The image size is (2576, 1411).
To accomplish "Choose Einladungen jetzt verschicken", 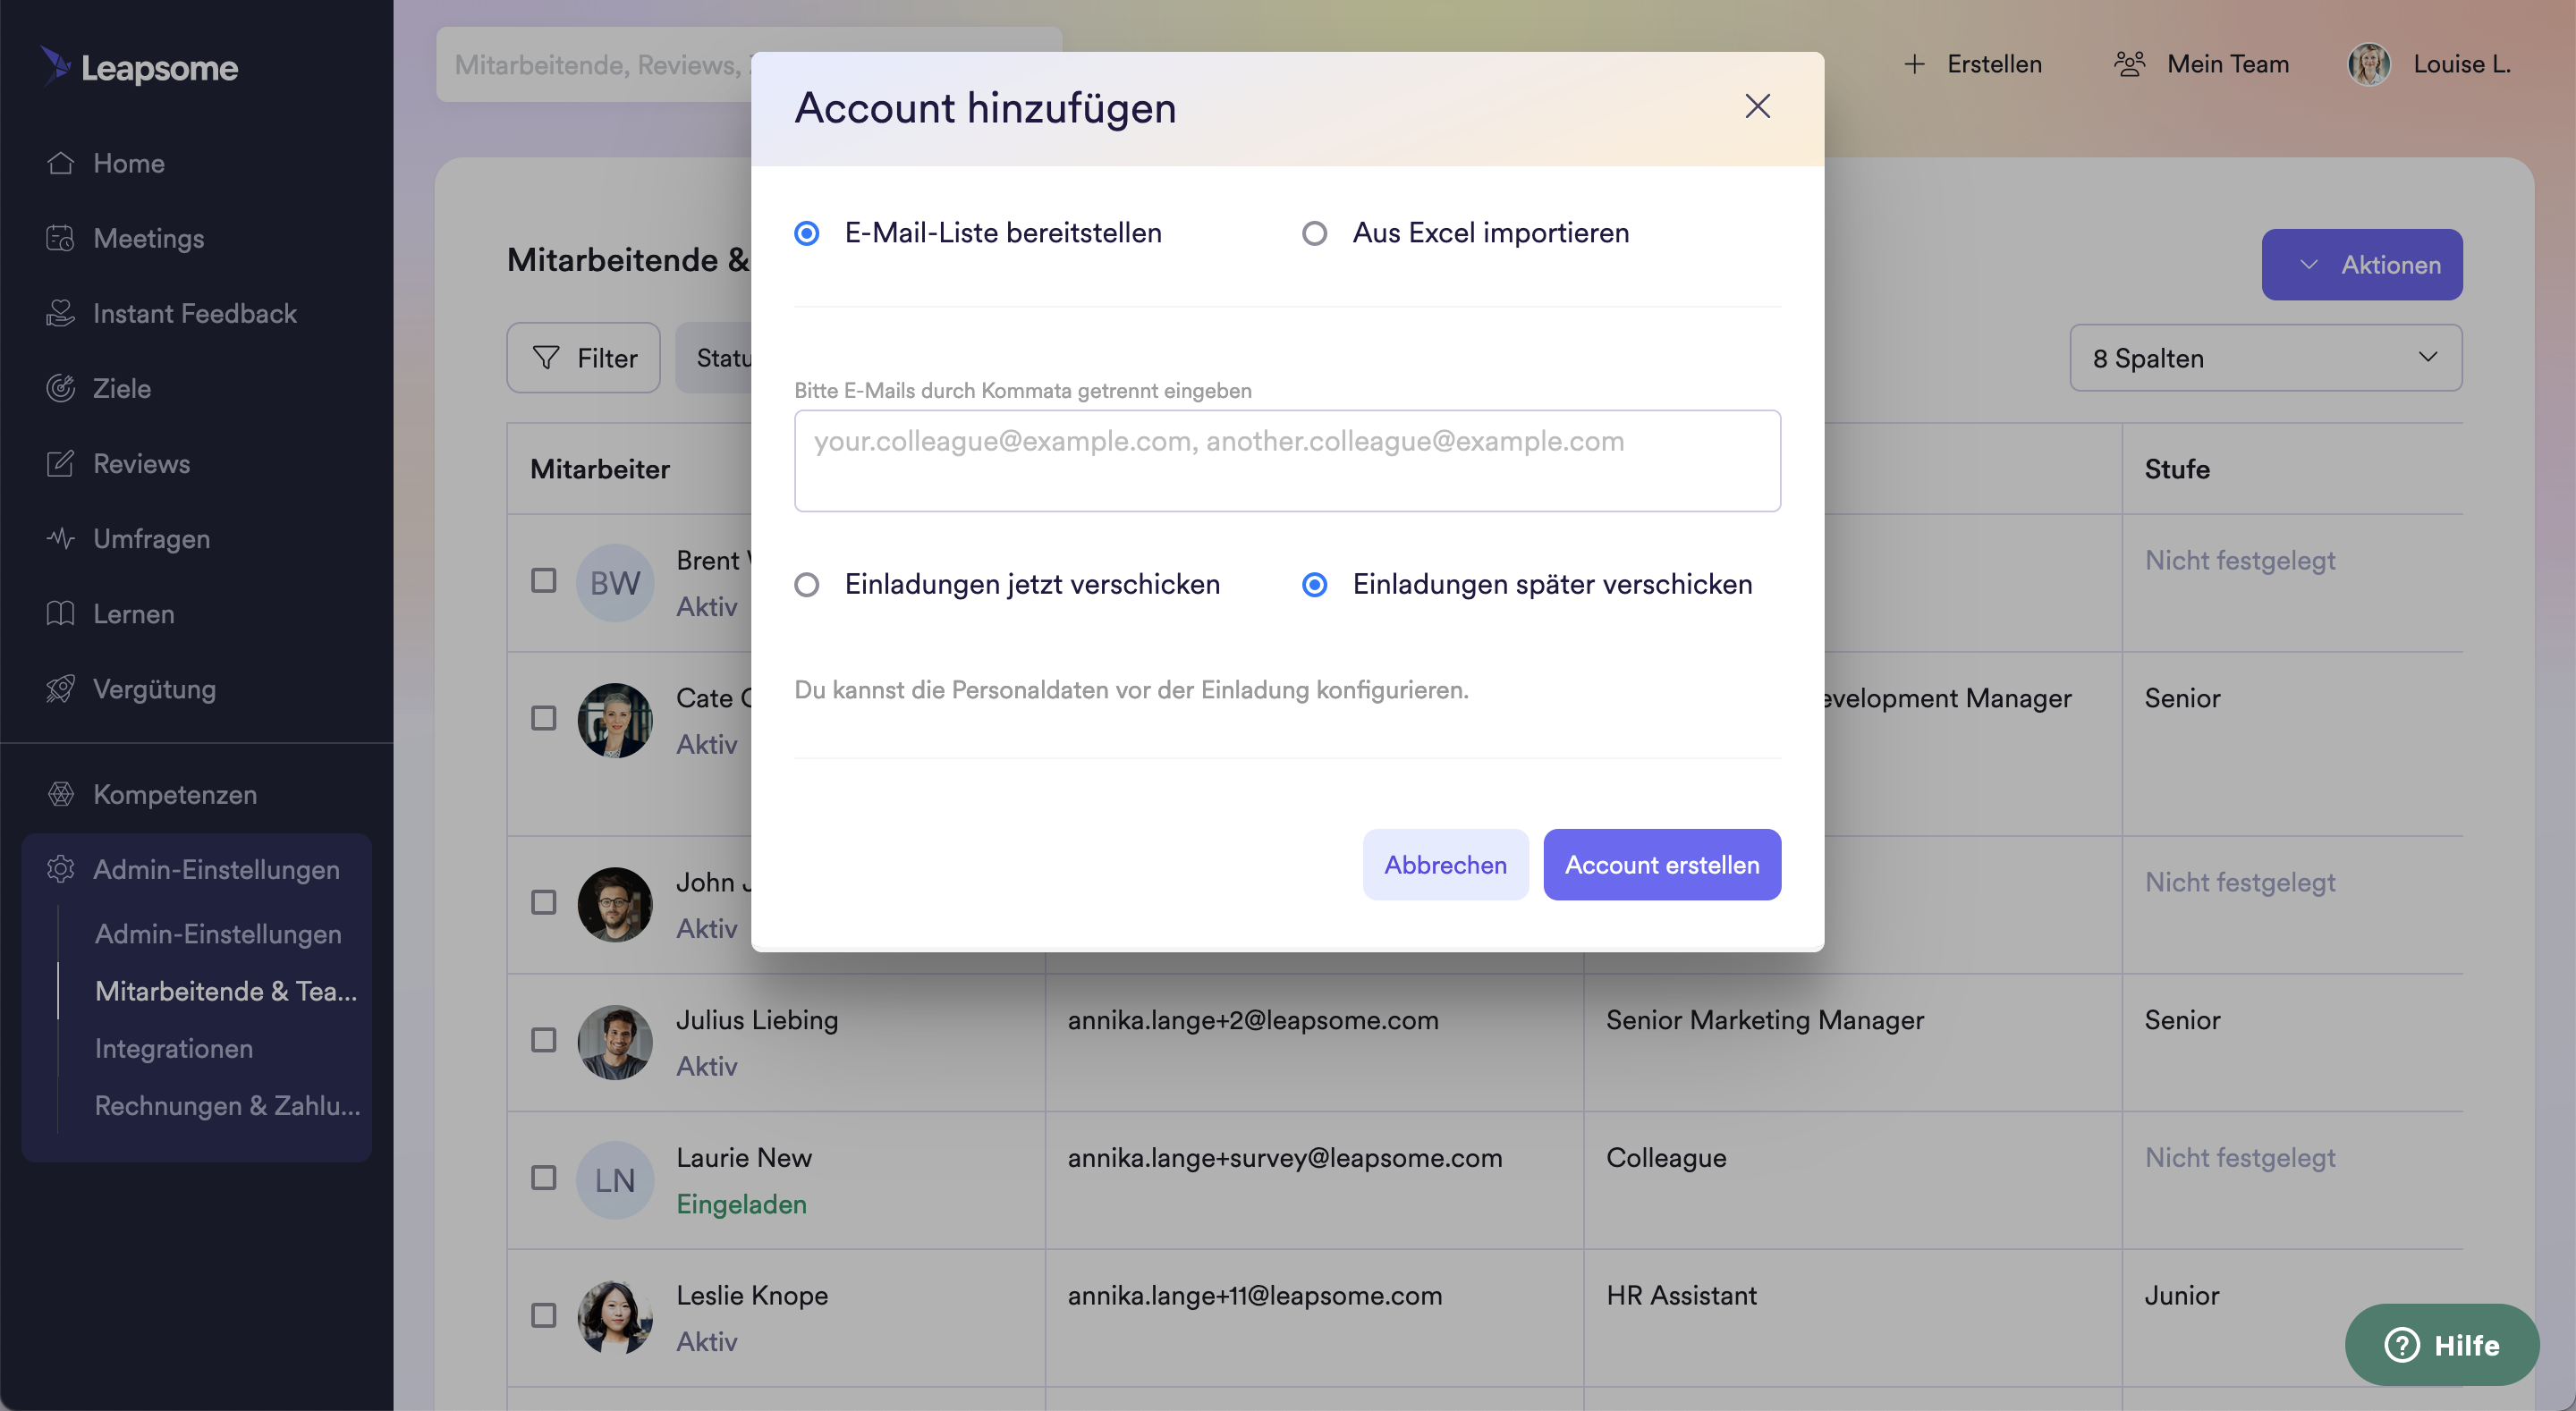I will point(806,584).
